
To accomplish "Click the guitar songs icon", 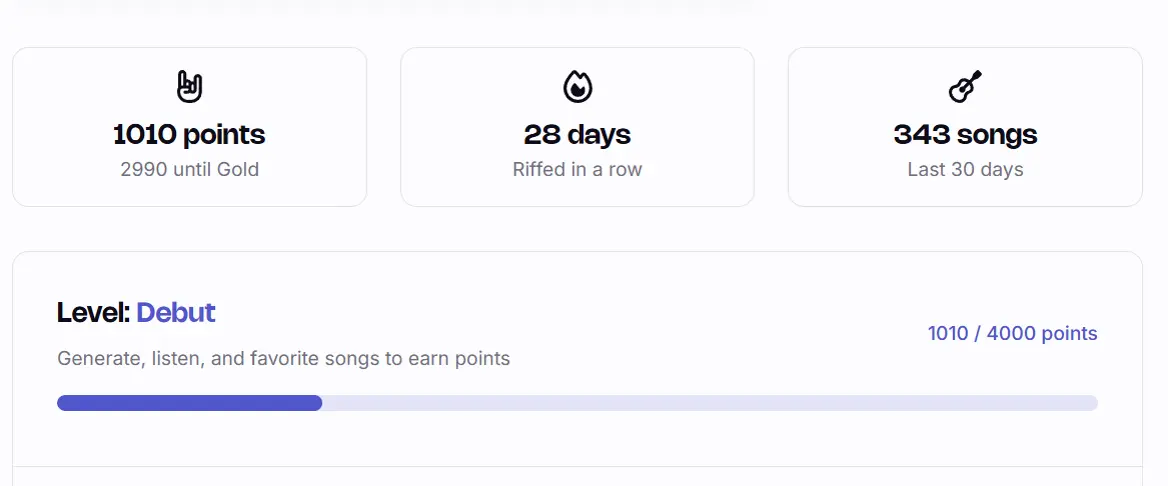I will point(965,87).
